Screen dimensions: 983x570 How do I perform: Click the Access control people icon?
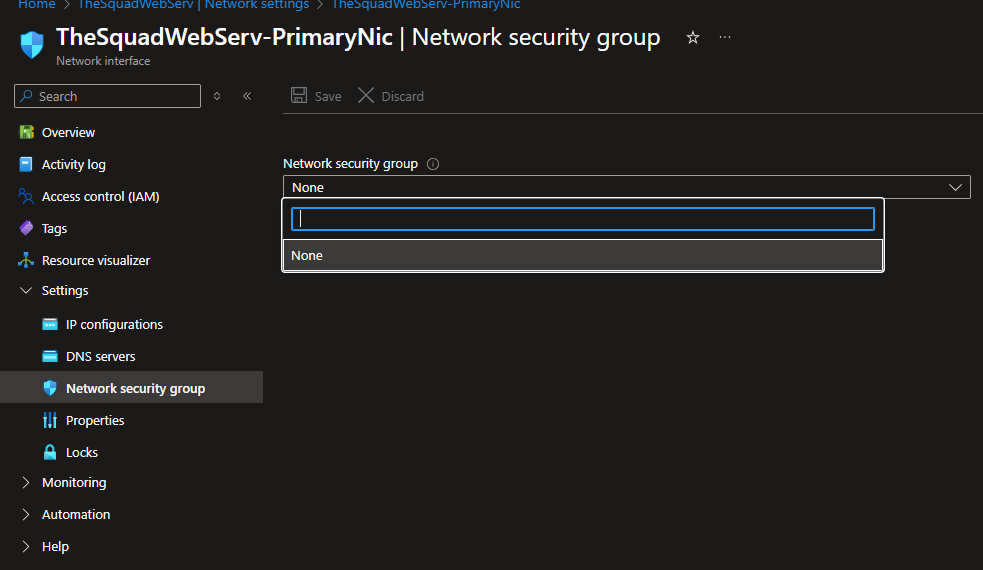pyautogui.click(x=26, y=196)
